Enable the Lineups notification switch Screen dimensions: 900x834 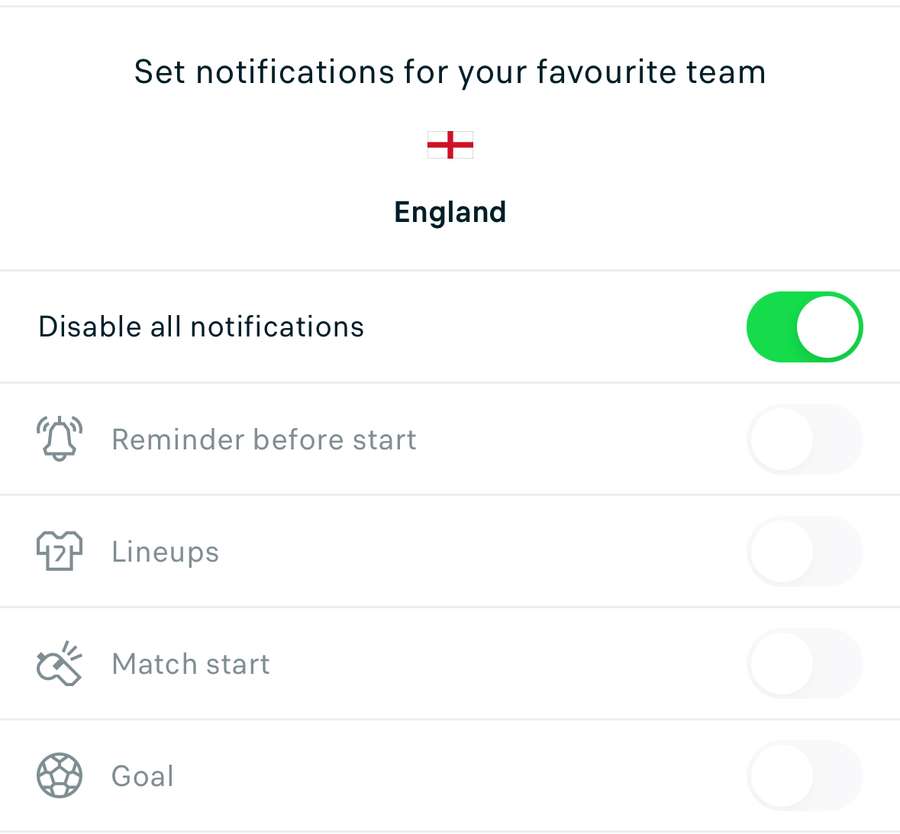(804, 551)
